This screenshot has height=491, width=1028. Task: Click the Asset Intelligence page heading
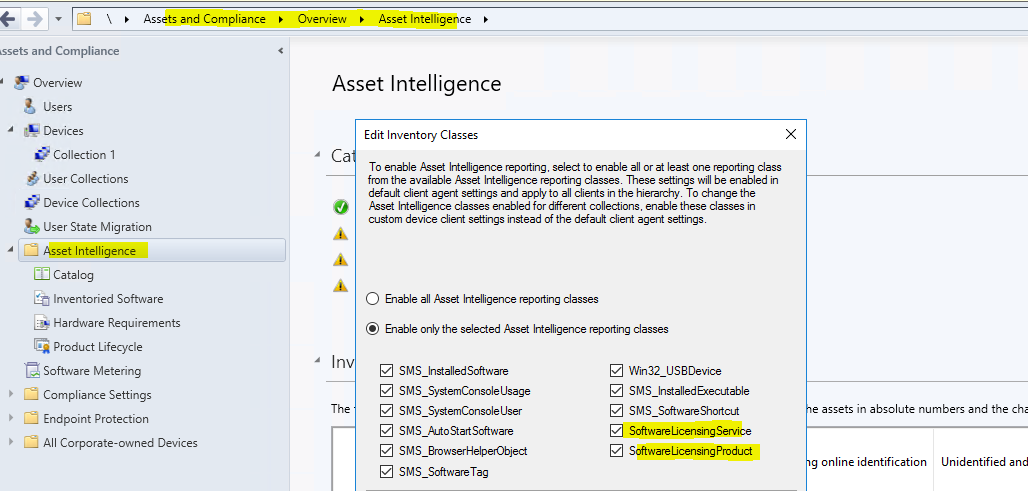coord(416,83)
